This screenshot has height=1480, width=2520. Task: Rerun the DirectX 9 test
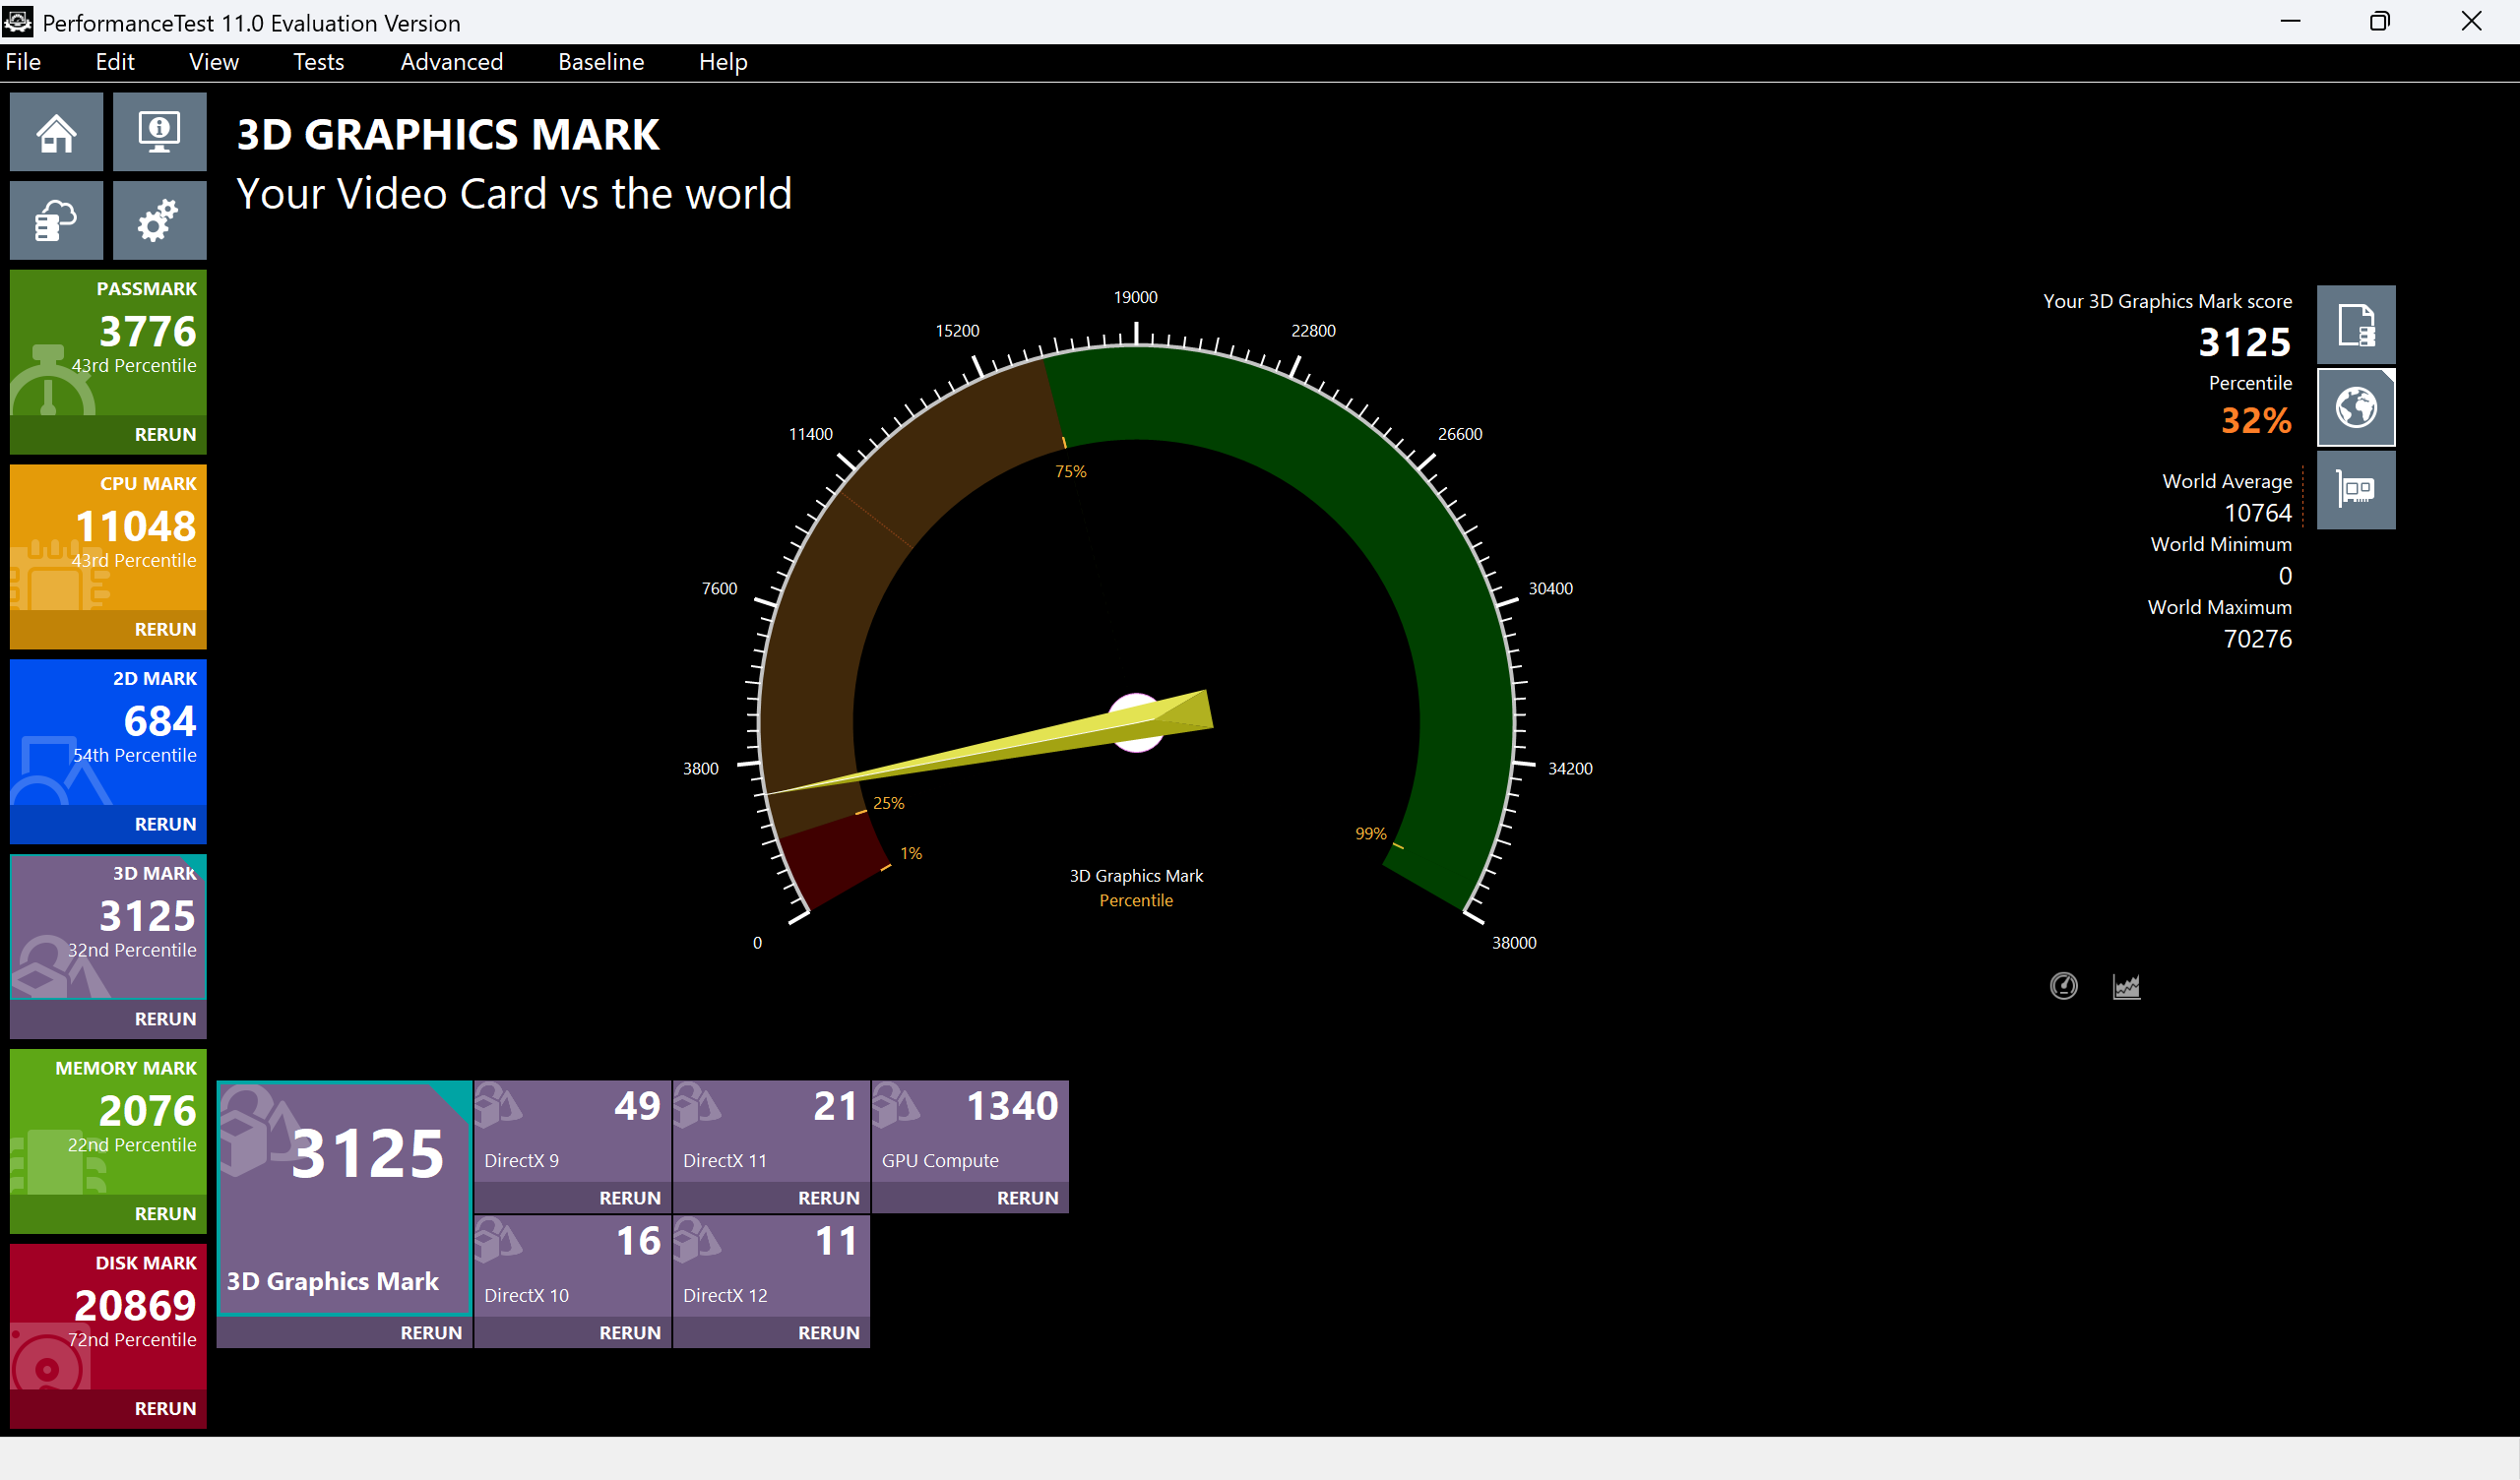coord(629,1198)
